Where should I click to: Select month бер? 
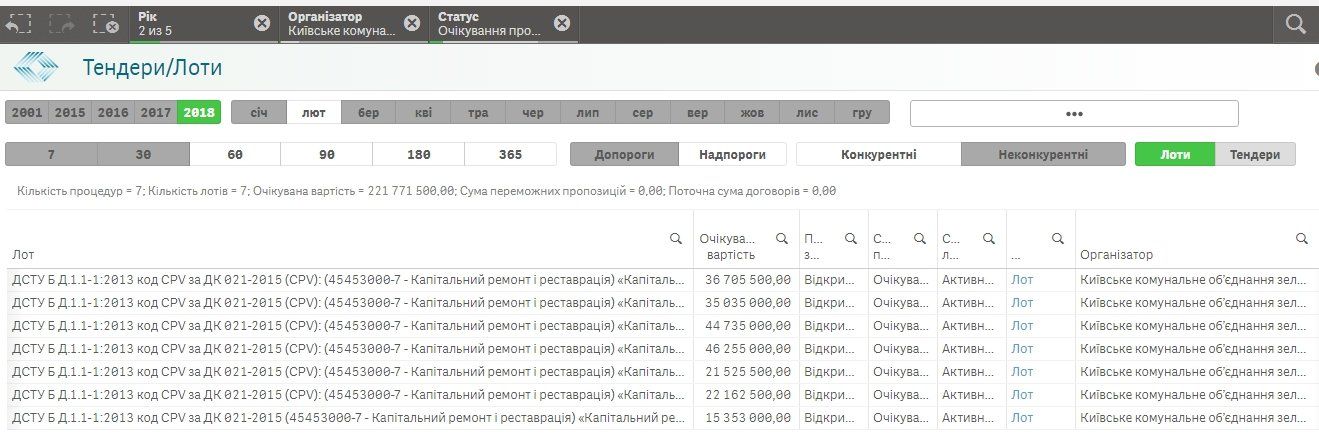pos(369,113)
